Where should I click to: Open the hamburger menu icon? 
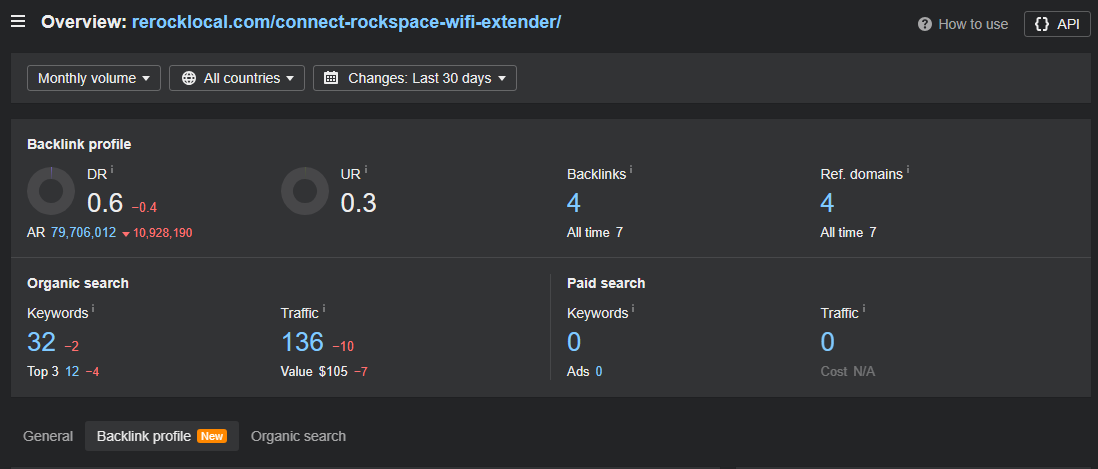pyautogui.click(x=18, y=22)
